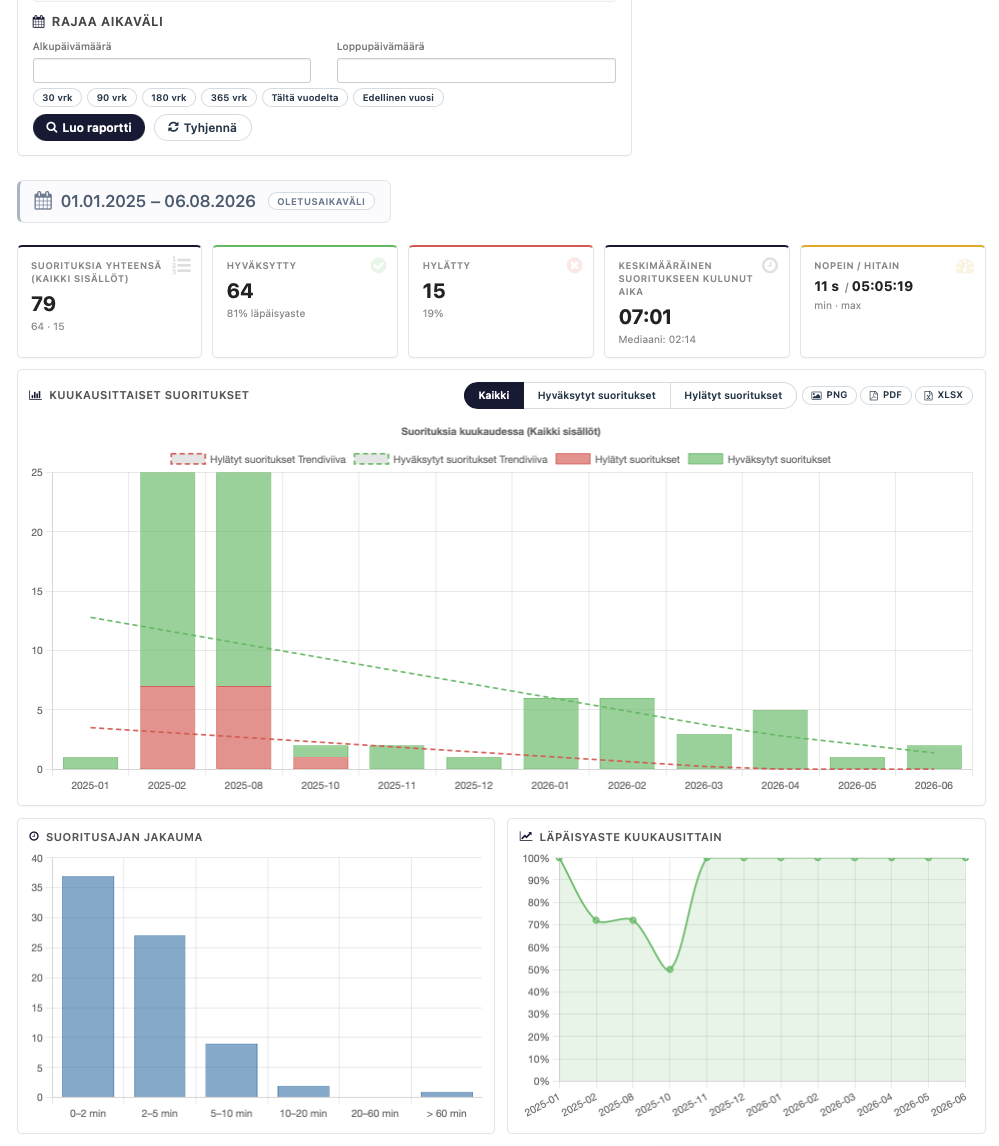Switch to the Hylätyt suoritukset tab
The width and height of the screenshot is (999, 1146).
pos(733,395)
